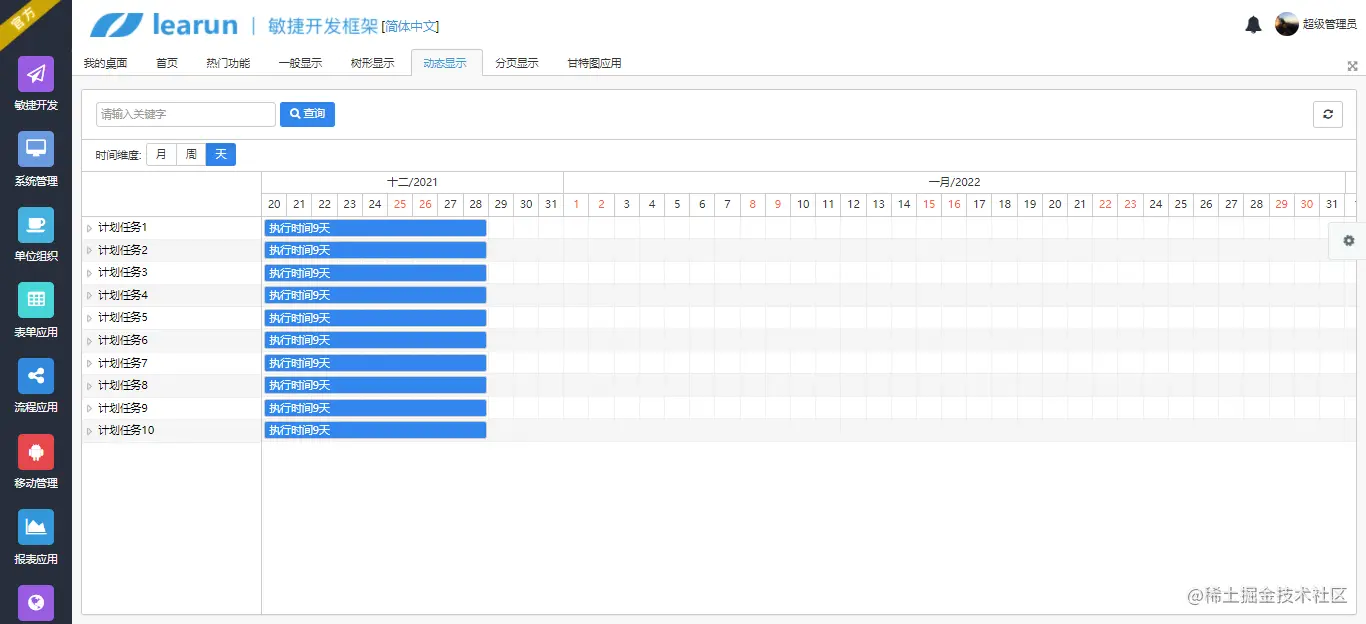Switch the time dimension to 月
This screenshot has height=624, width=1366.
click(x=162, y=154)
